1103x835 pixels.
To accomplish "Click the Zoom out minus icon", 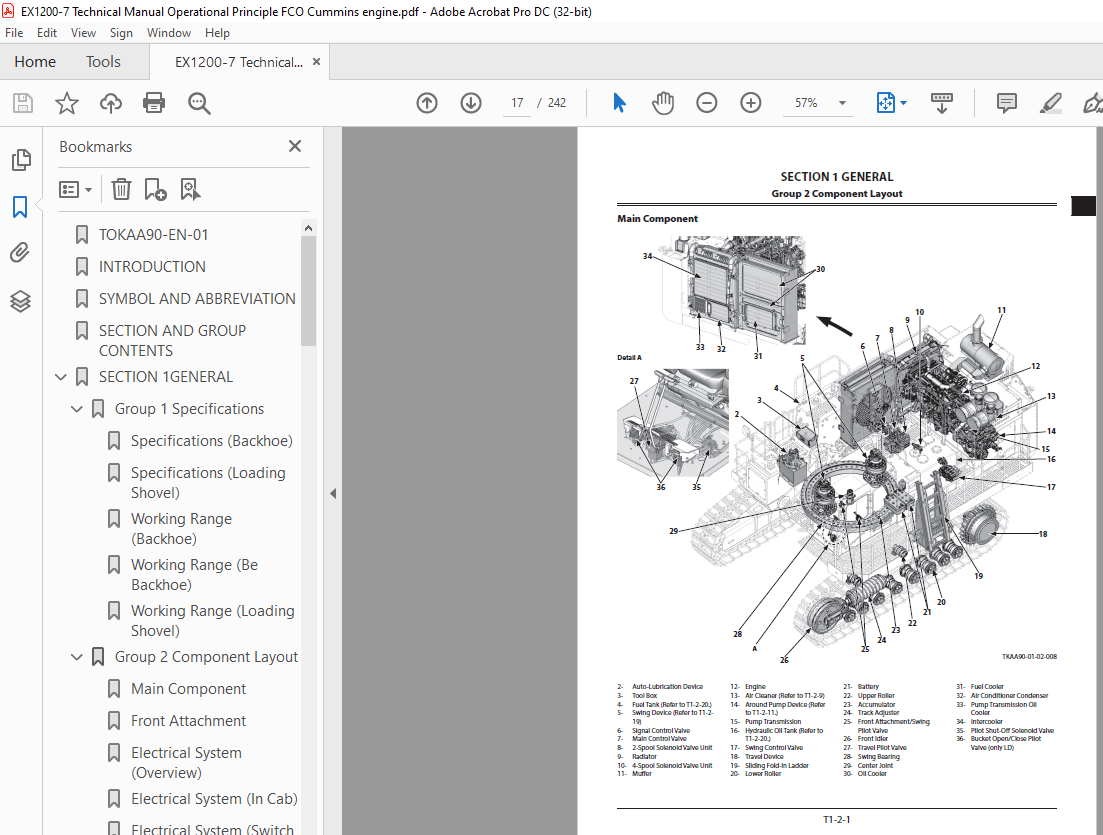I will pos(707,103).
